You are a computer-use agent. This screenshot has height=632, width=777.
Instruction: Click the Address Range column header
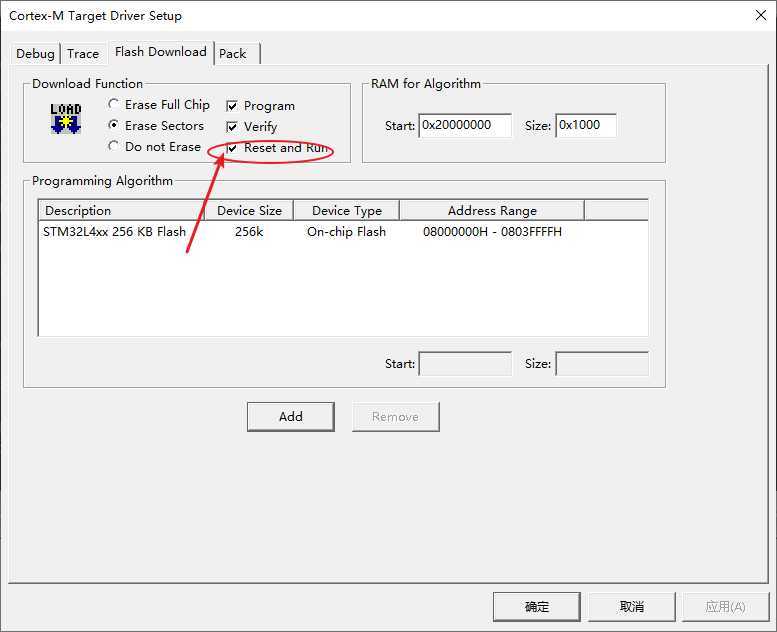point(492,211)
